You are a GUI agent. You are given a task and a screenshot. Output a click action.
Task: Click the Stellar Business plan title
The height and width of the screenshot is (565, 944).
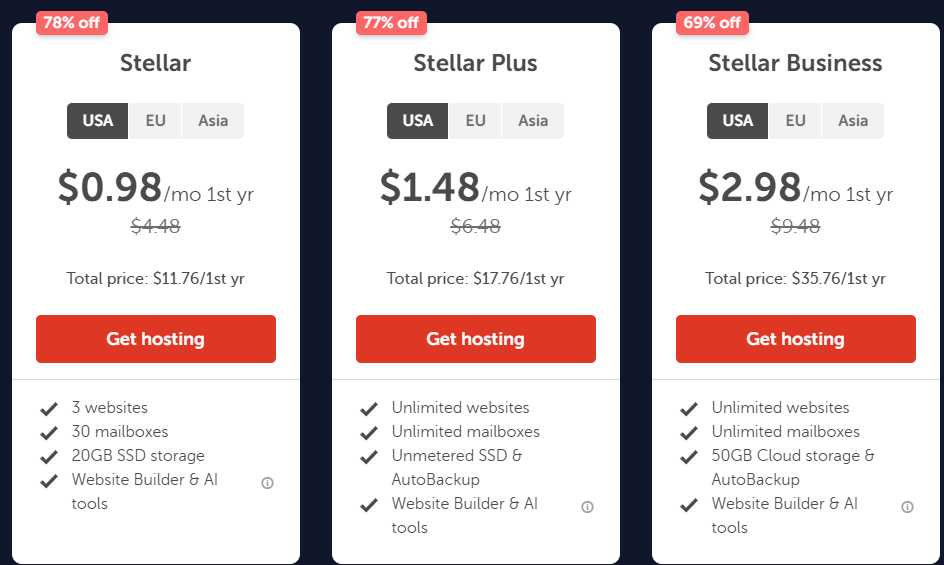[x=795, y=63]
